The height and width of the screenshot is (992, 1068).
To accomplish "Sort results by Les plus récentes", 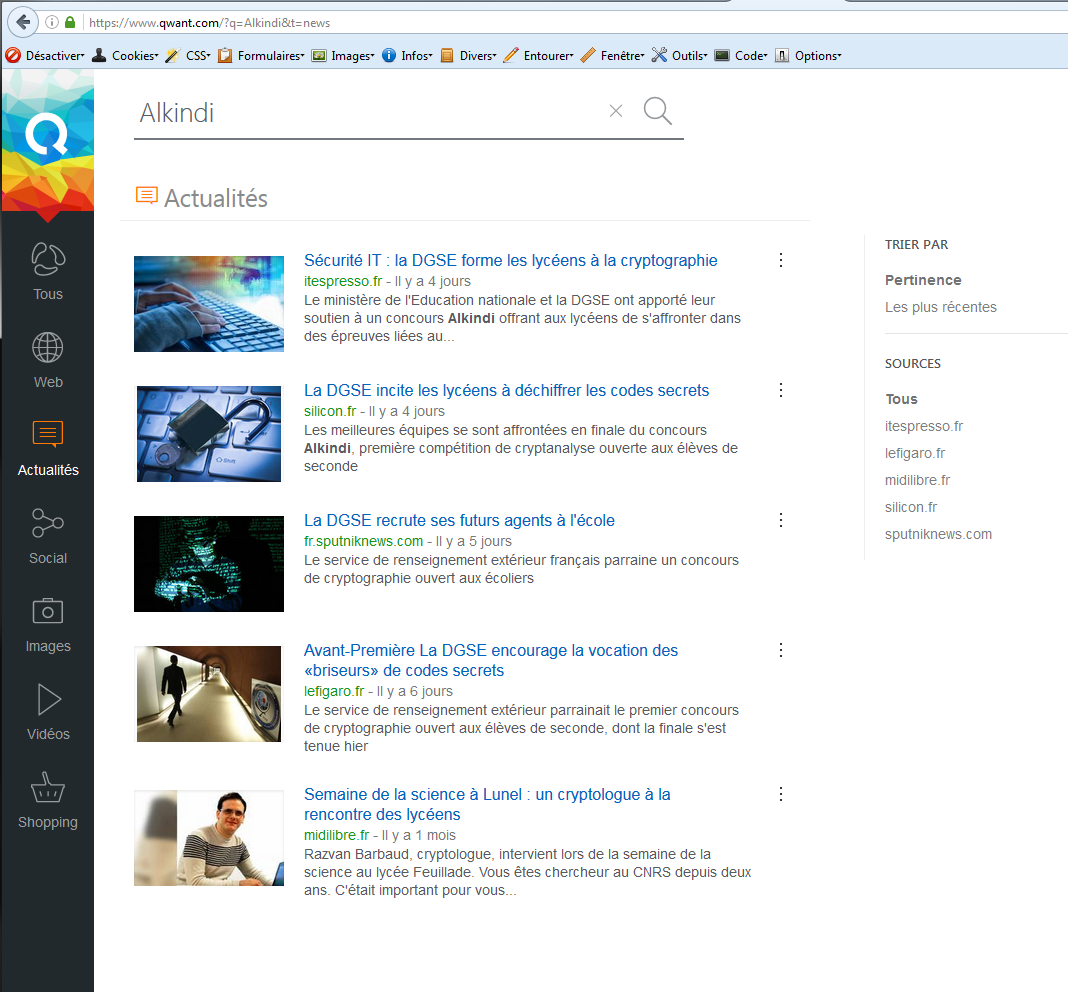I will click(x=940, y=307).
